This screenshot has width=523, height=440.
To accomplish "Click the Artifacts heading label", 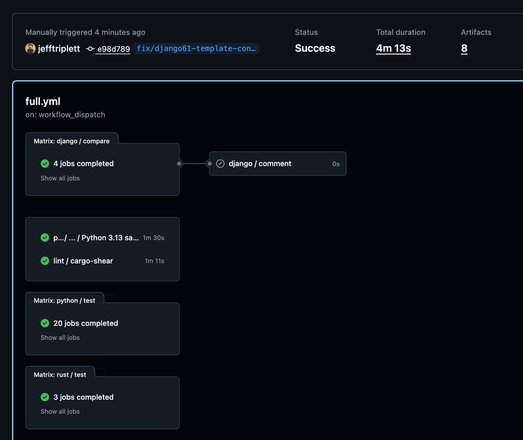I will tap(476, 32).
